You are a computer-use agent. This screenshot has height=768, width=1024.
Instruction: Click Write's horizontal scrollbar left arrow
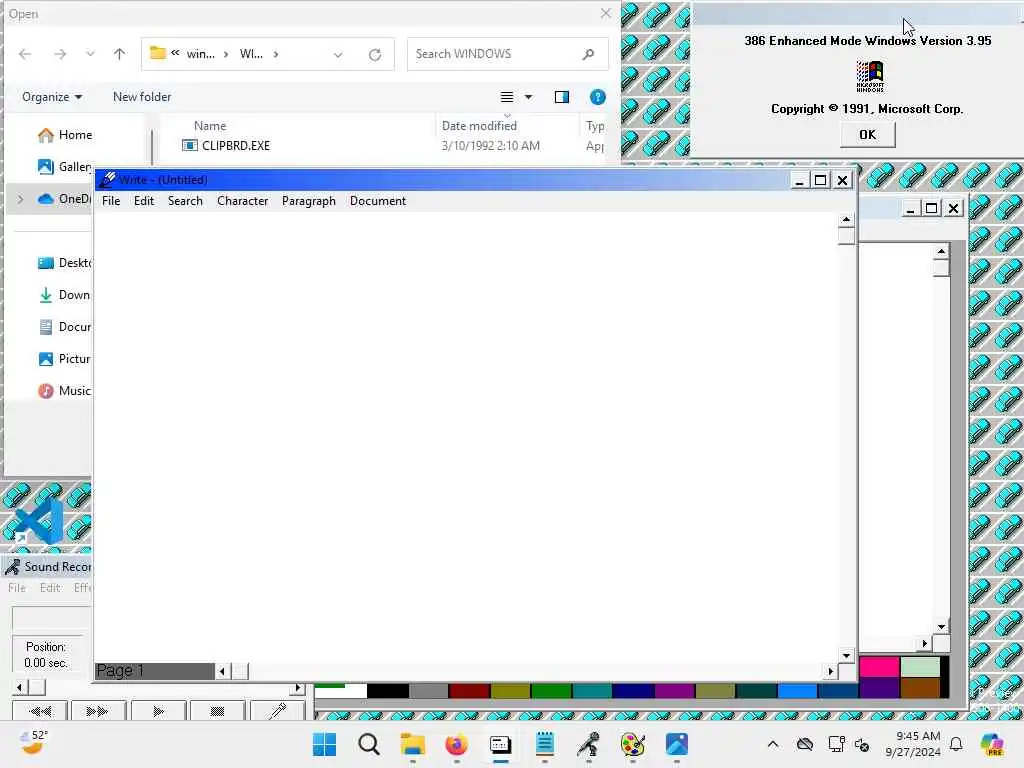[223, 671]
